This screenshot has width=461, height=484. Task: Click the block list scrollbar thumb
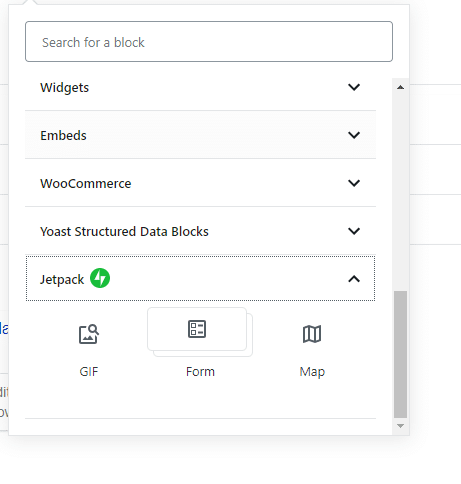(401, 354)
